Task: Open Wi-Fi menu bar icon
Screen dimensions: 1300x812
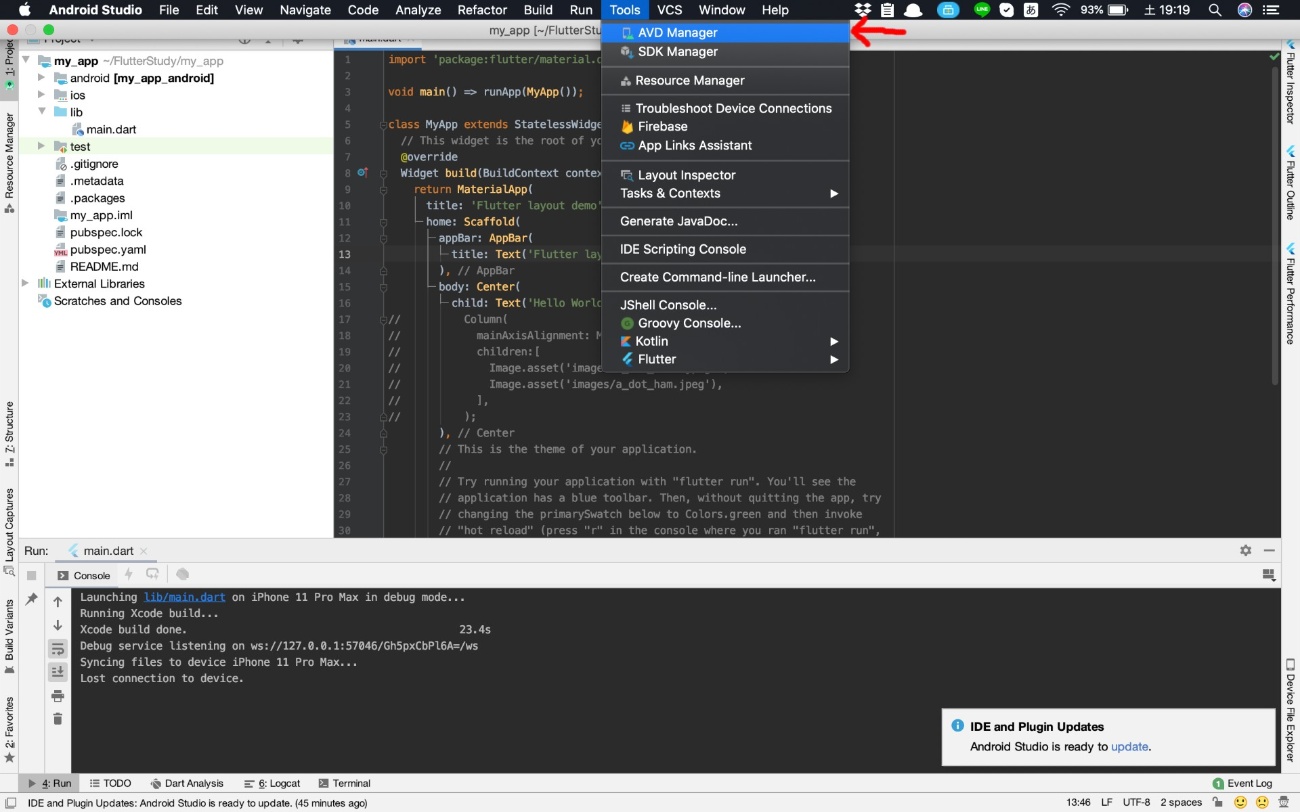Action: (x=1060, y=10)
